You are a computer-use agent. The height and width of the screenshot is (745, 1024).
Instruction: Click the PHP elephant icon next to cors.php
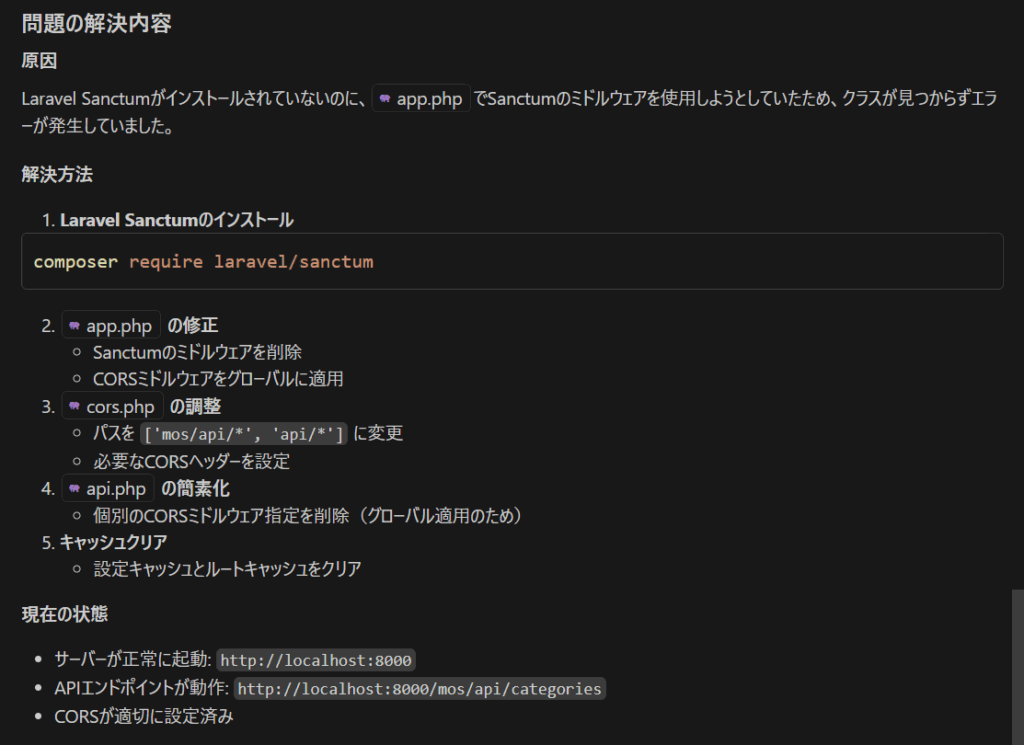[74, 407]
